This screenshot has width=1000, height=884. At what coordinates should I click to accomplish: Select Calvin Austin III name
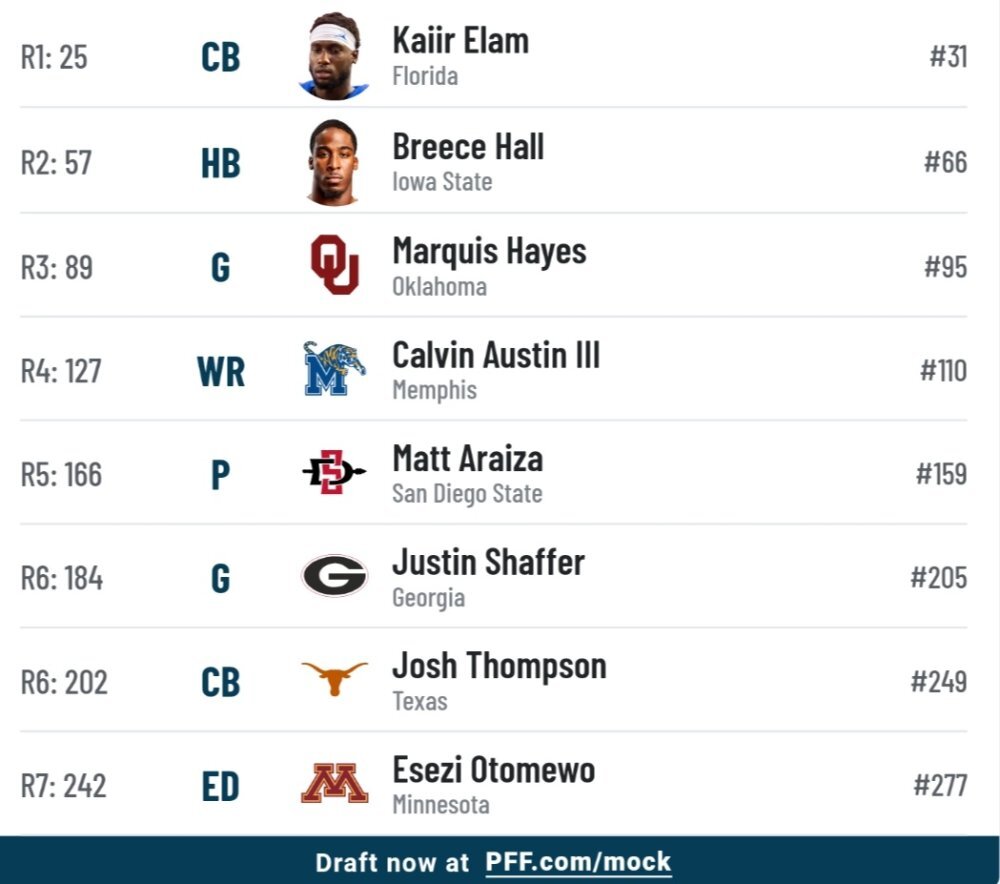[496, 355]
